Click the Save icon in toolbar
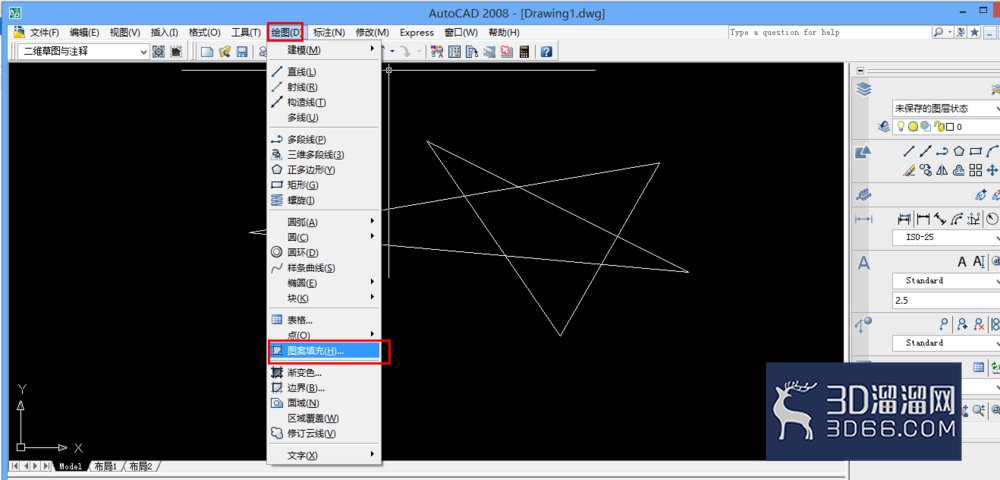This screenshot has width=1000, height=480. click(x=242, y=52)
